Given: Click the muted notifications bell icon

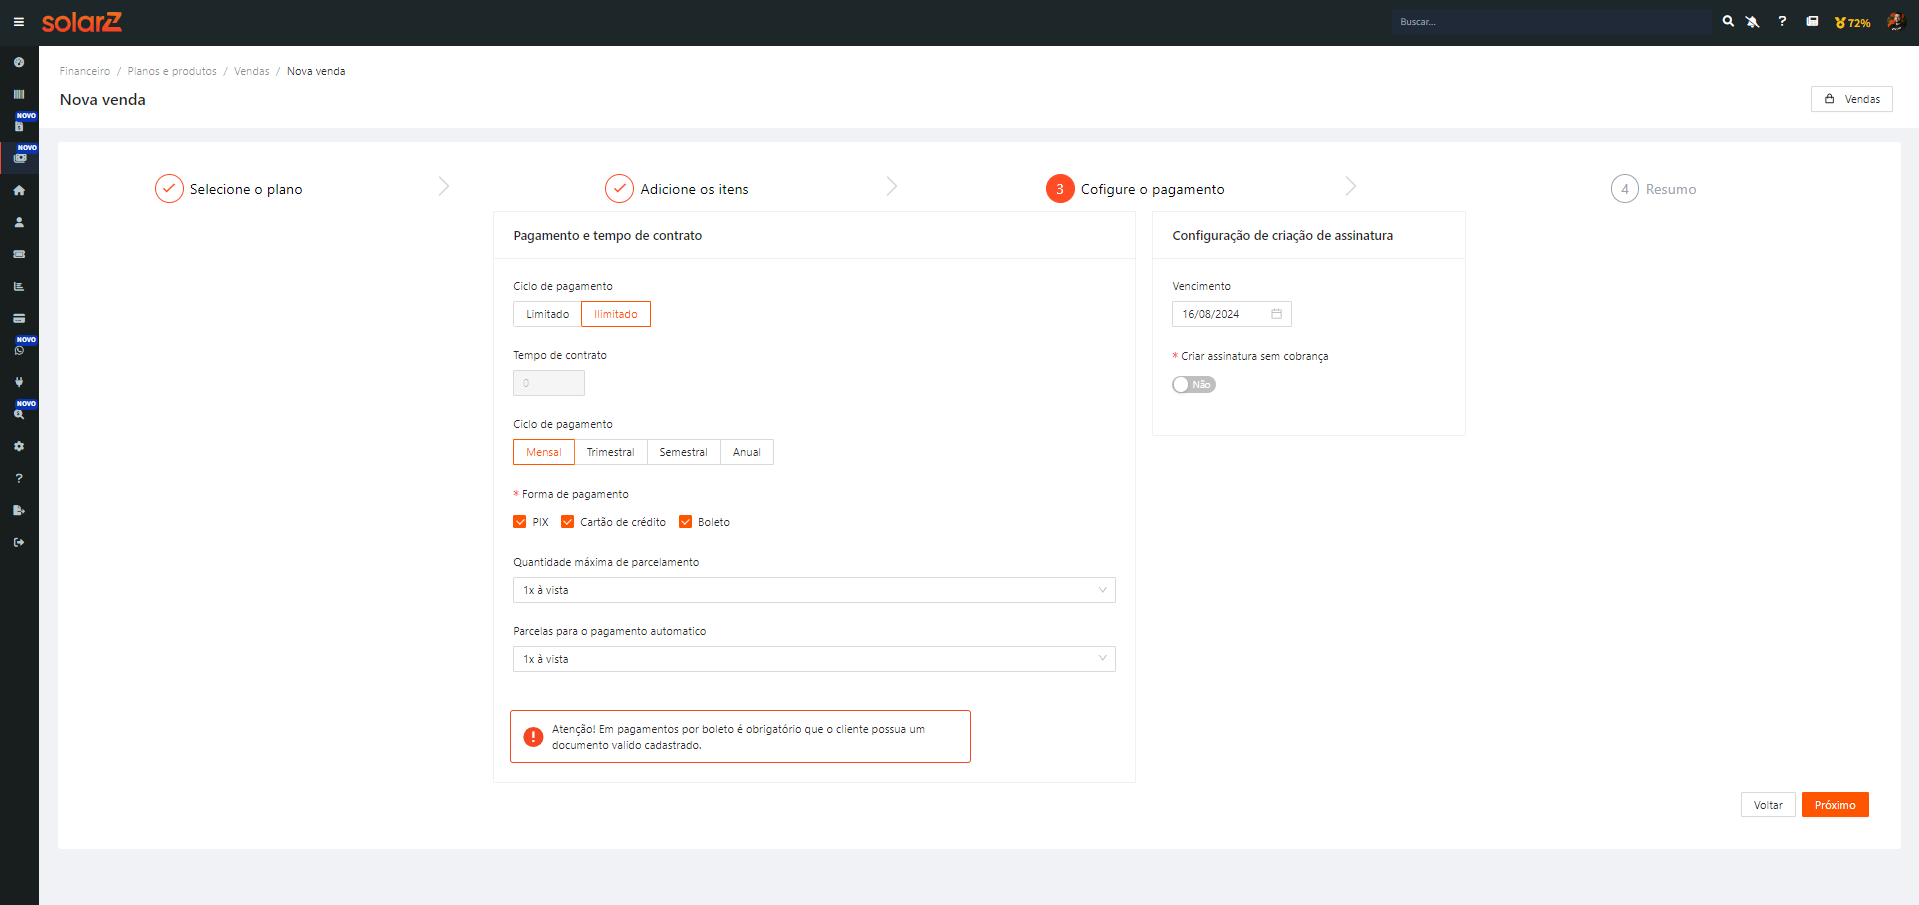Looking at the screenshot, I should [x=1753, y=22].
